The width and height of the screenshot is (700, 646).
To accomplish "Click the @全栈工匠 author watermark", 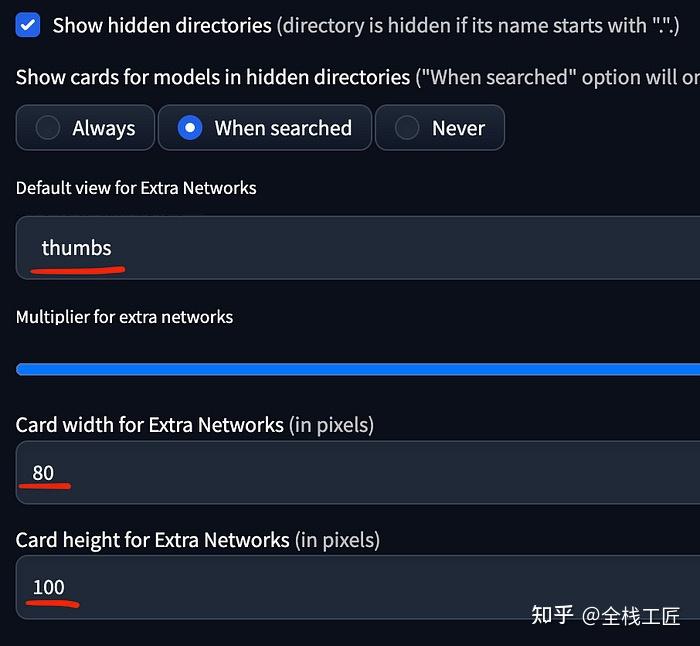I will (632, 615).
